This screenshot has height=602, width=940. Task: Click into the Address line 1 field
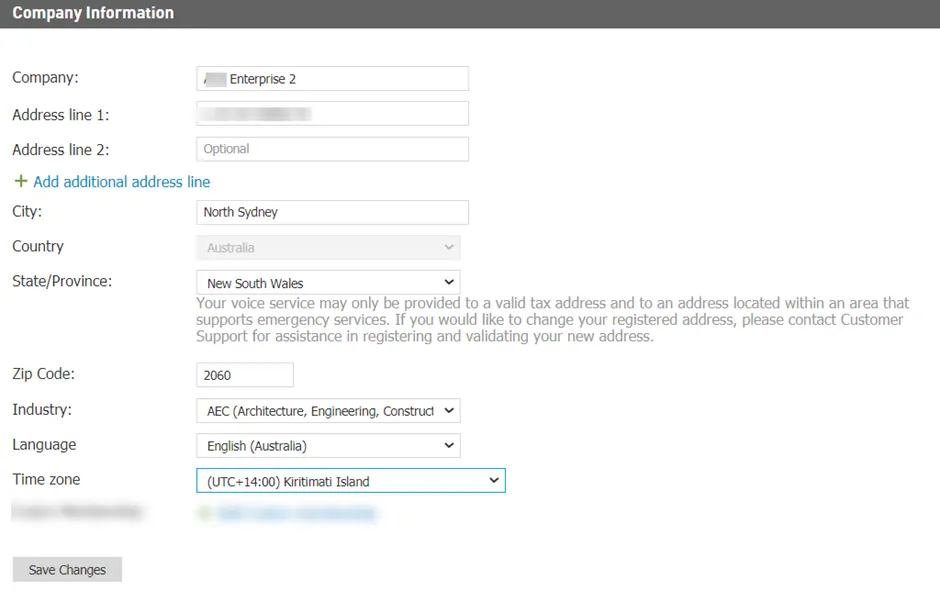[x=332, y=114]
